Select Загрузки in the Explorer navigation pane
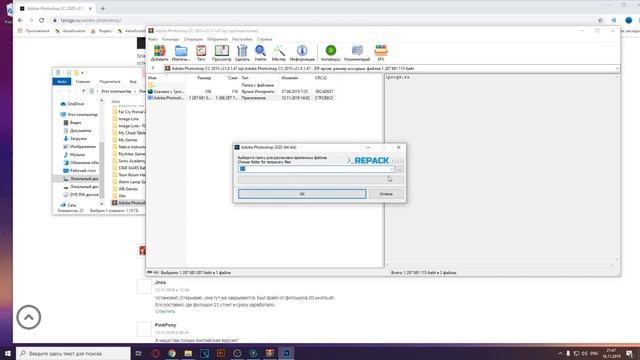640x360 pixels. click(x=75, y=139)
